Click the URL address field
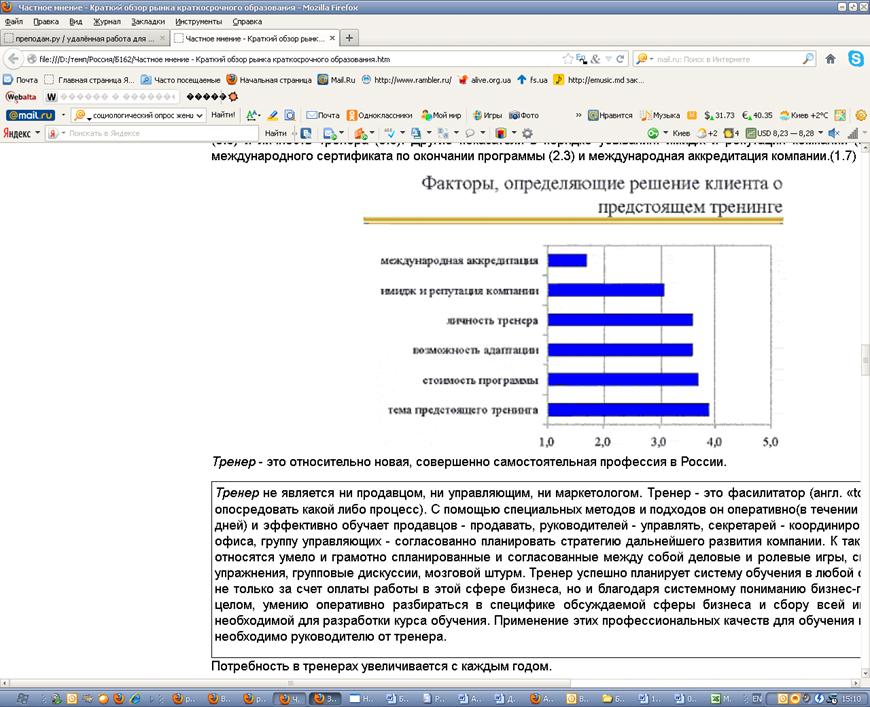870x707 pixels. pos(300,59)
